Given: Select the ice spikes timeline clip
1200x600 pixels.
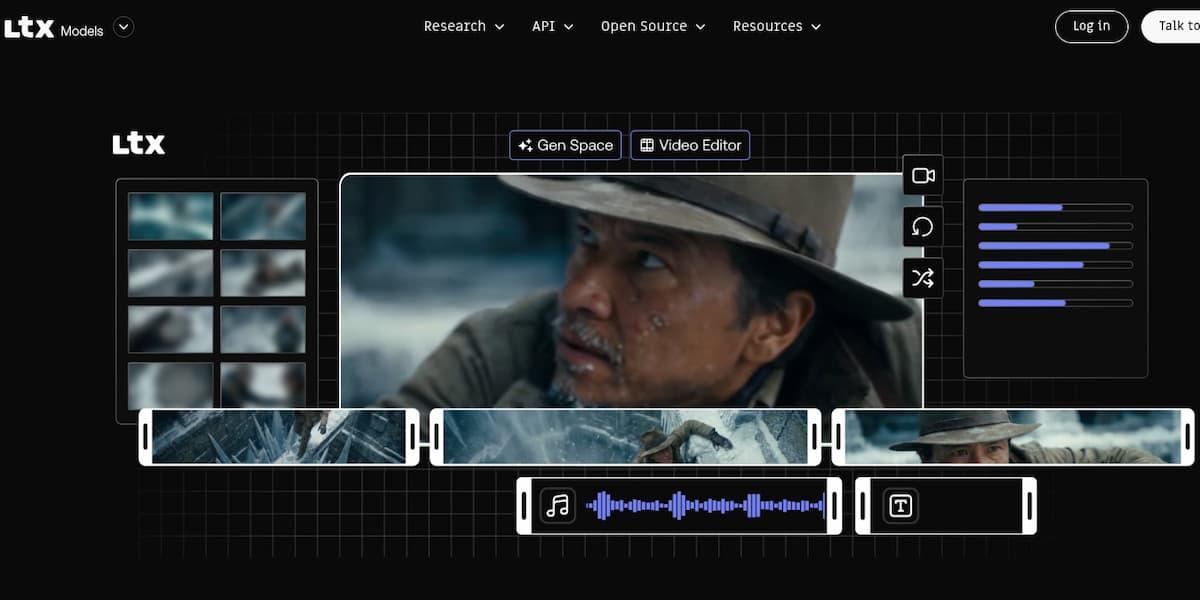Looking at the screenshot, I should coord(279,437).
